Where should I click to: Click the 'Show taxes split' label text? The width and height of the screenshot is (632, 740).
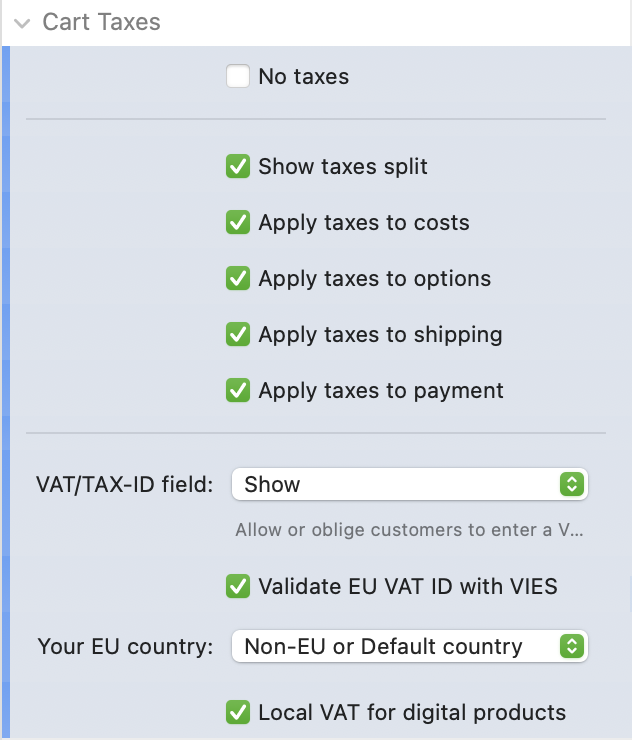pos(342,166)
